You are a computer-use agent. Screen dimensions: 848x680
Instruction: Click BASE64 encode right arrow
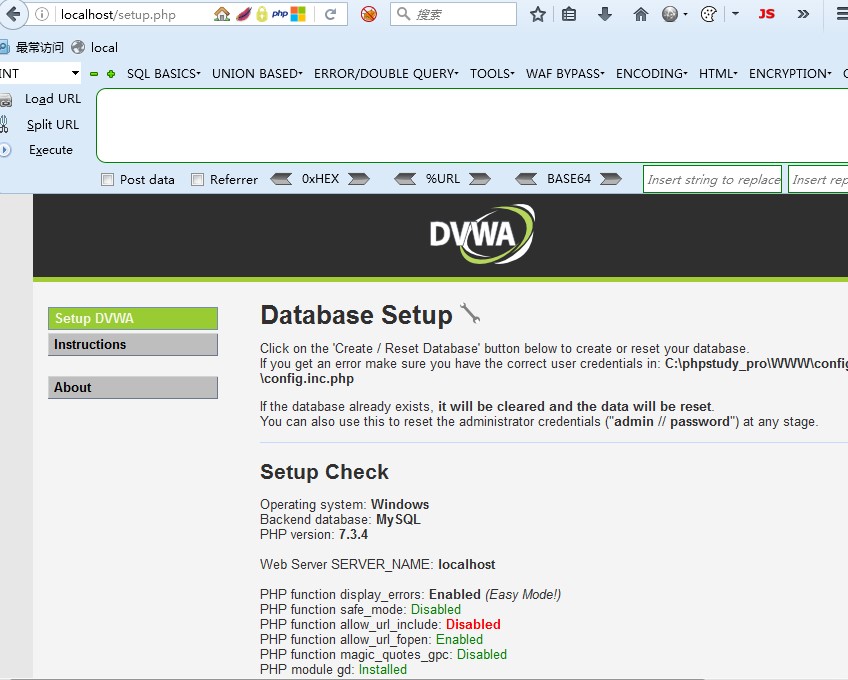[611, 179]
